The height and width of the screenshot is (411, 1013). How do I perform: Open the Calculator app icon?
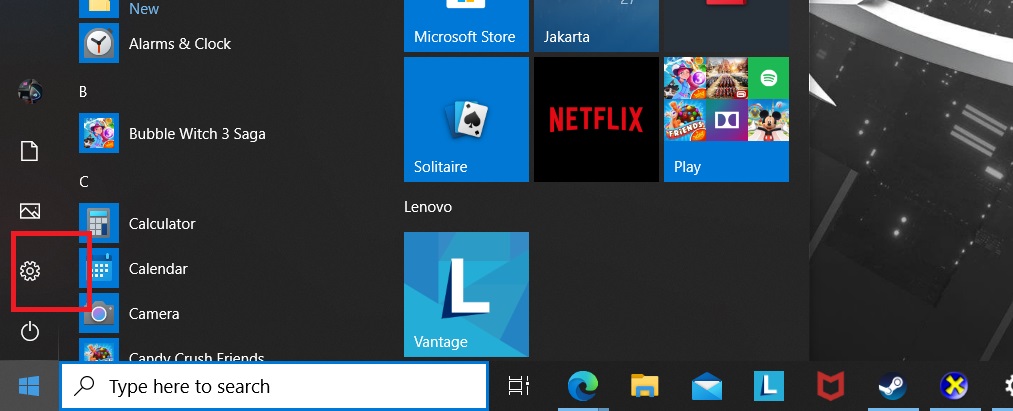click(x=99, y=223)
